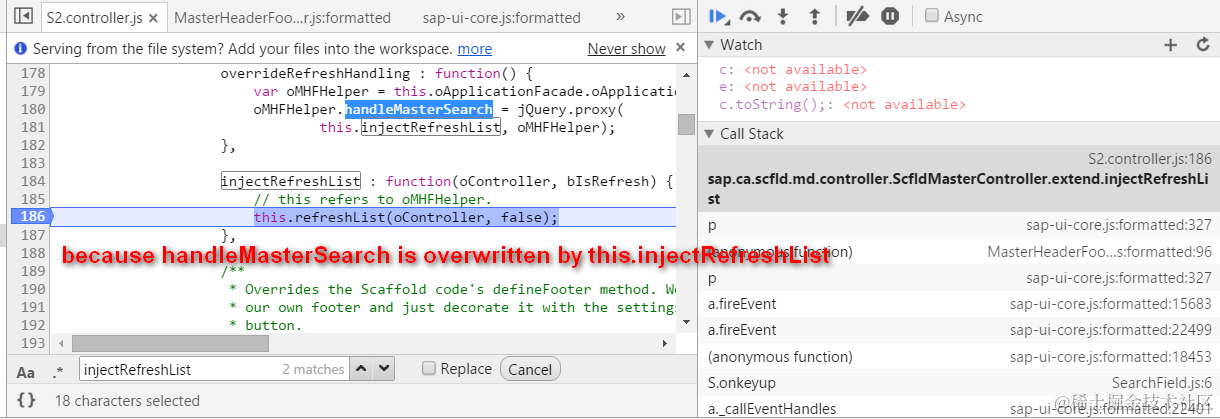Click injectRefreshList in line 181
Viewport: 1220px width, 419px height.
[x=431, y=127]
